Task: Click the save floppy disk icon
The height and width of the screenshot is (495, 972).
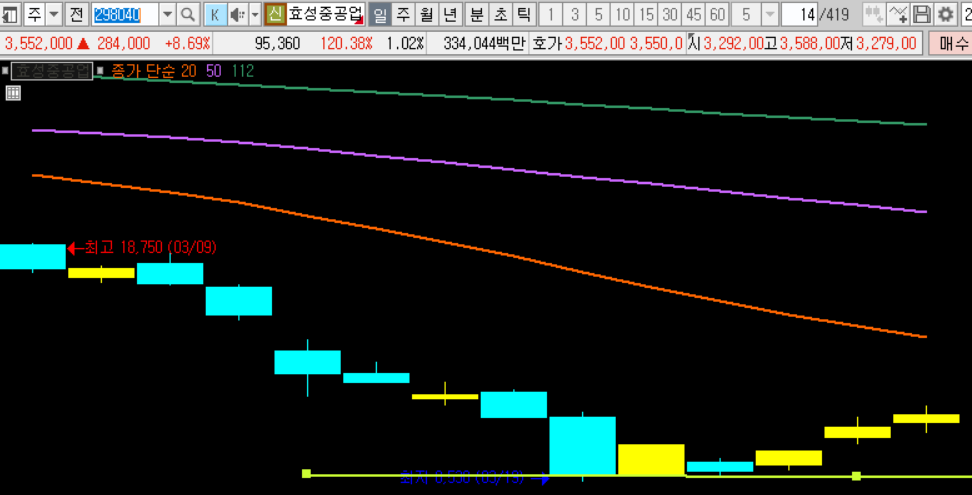Action: [x=922, y=14]
